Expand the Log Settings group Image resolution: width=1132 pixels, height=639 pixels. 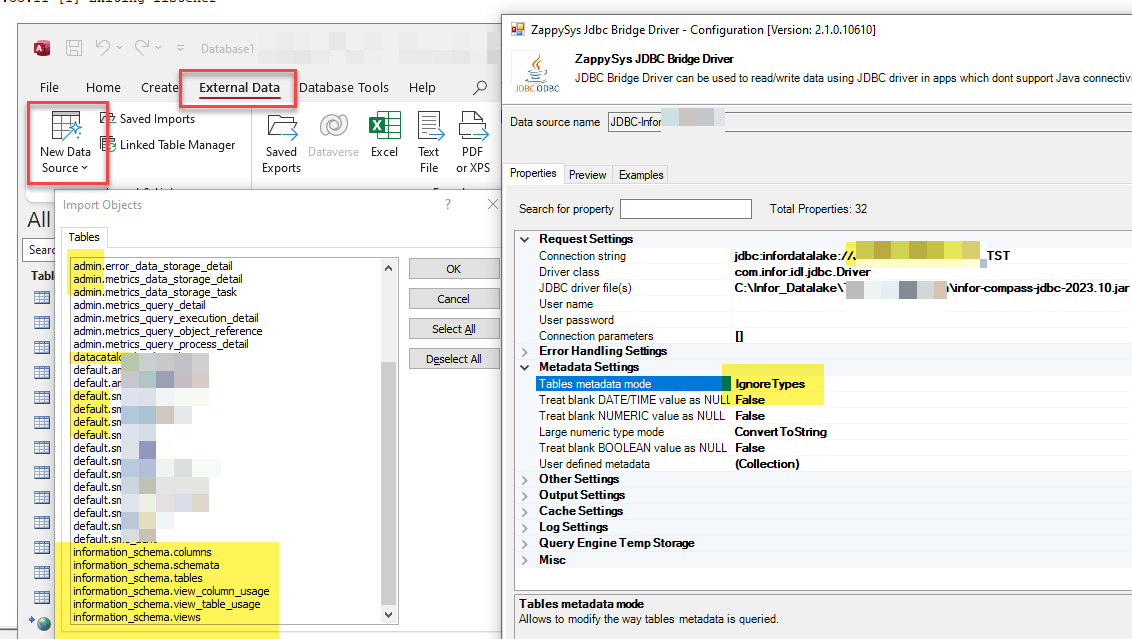pos(525,527)
